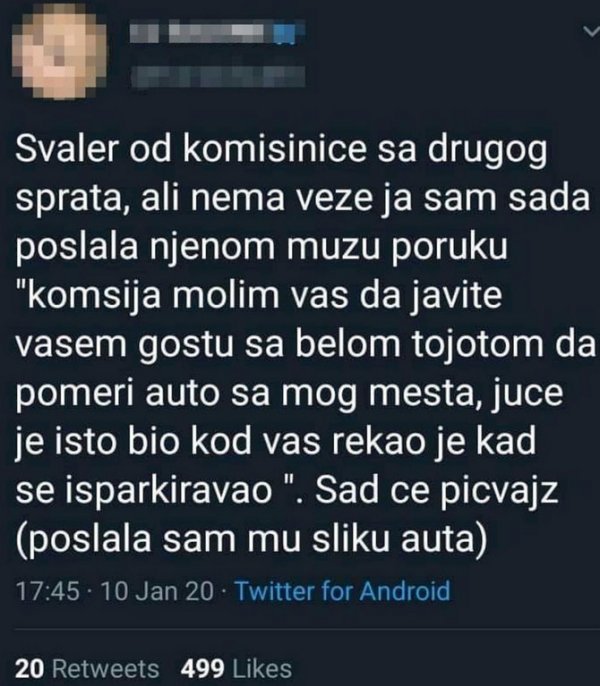Click the blue badge beside the name
The height and width of the screenshot is (686, 600).
285,34
